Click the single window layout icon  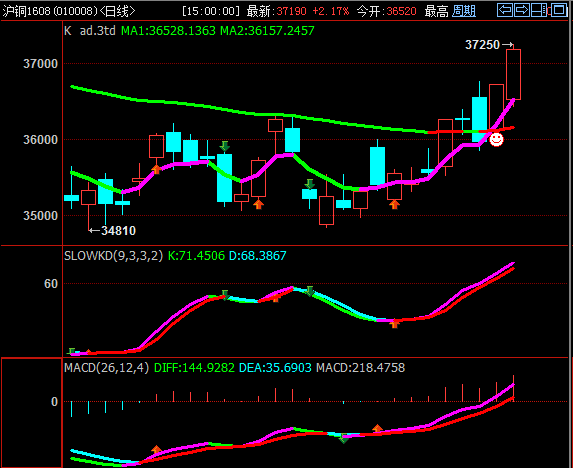[x=558, y=10]
